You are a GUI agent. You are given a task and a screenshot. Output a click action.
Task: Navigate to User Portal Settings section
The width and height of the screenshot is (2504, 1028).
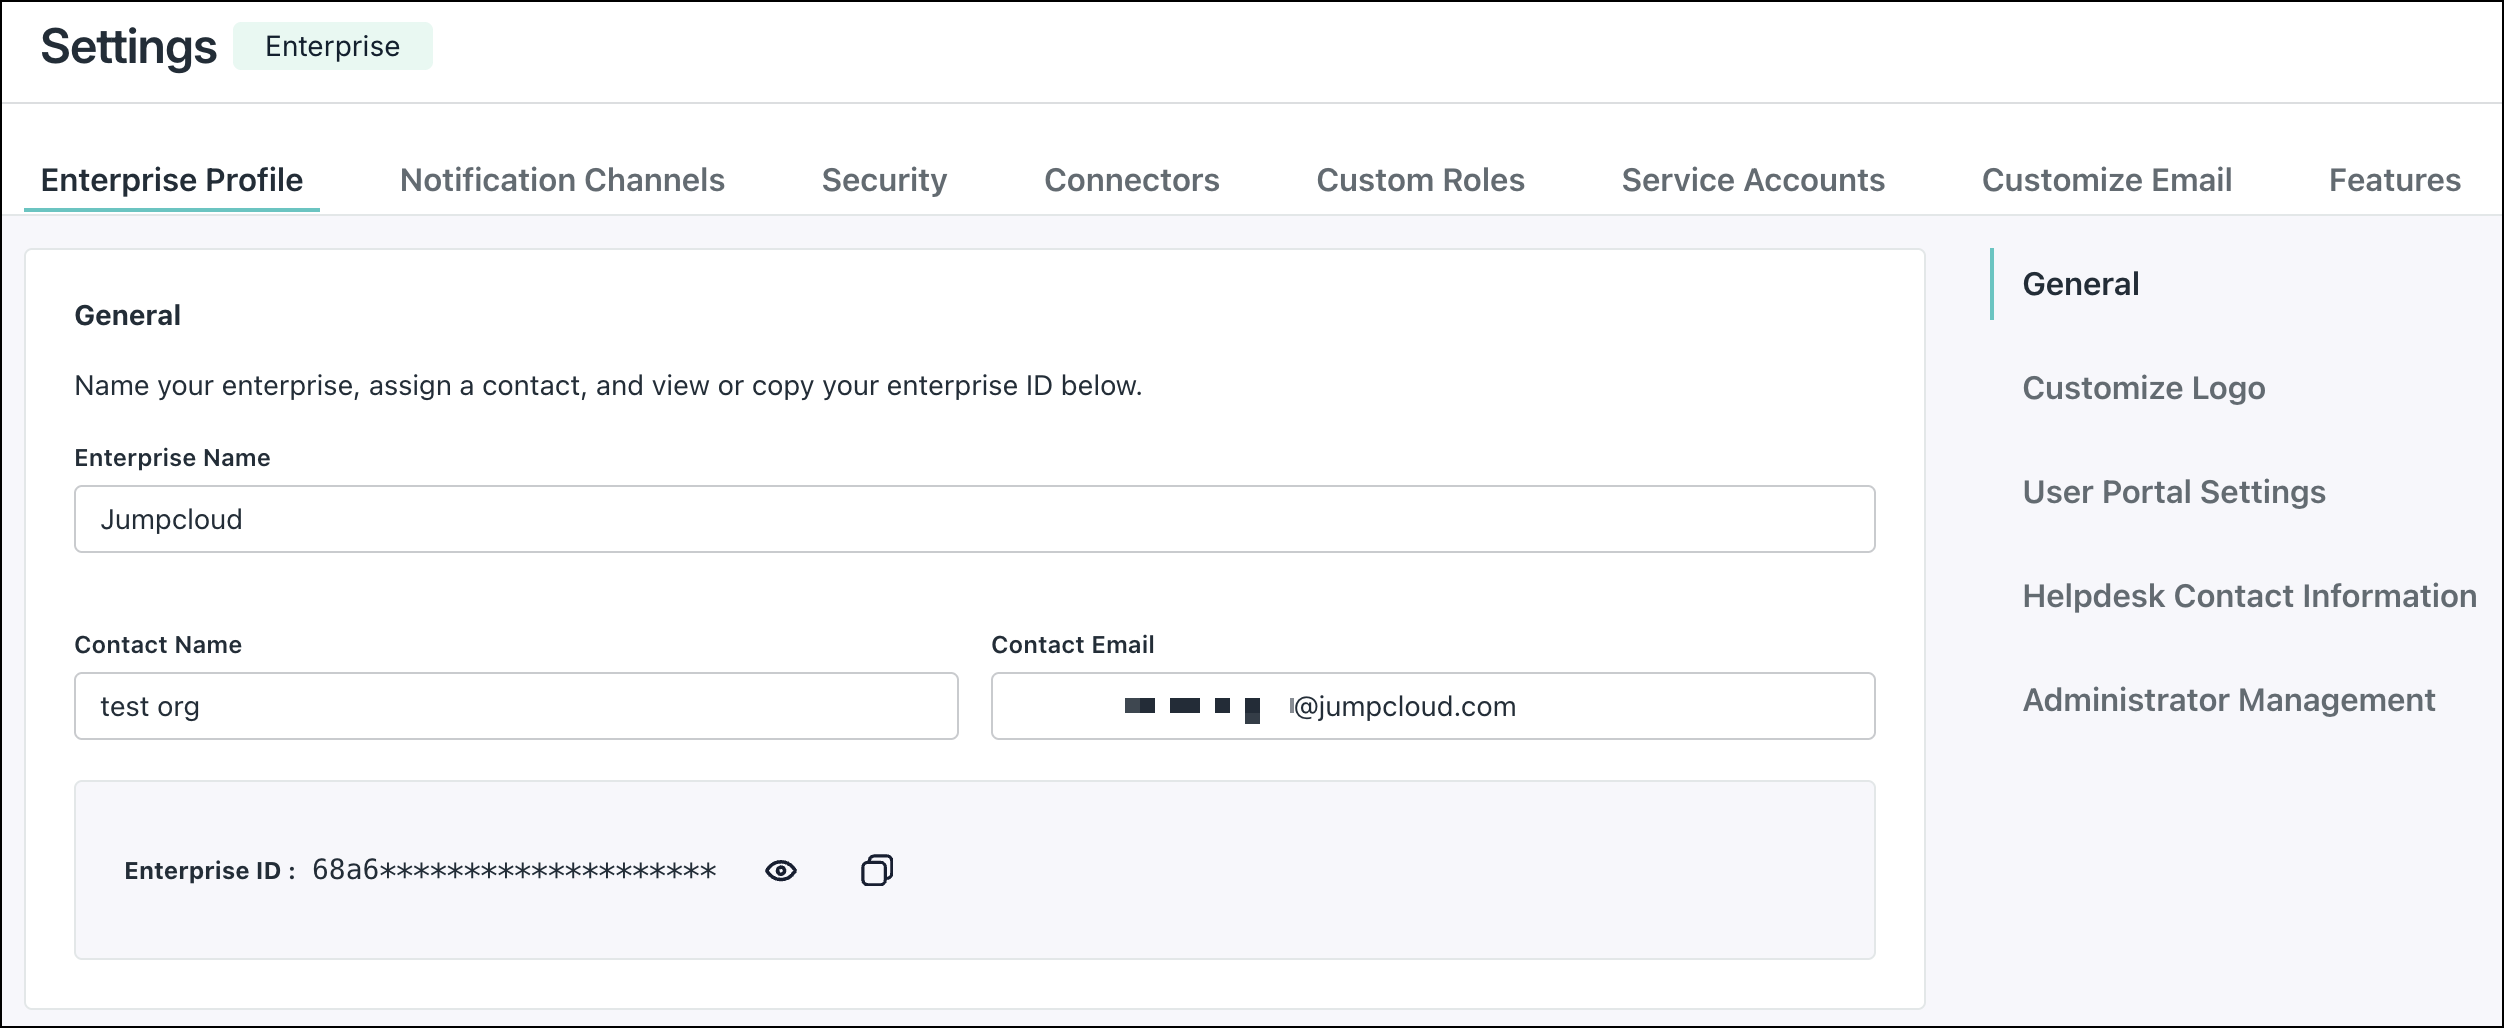point(2174,492)
